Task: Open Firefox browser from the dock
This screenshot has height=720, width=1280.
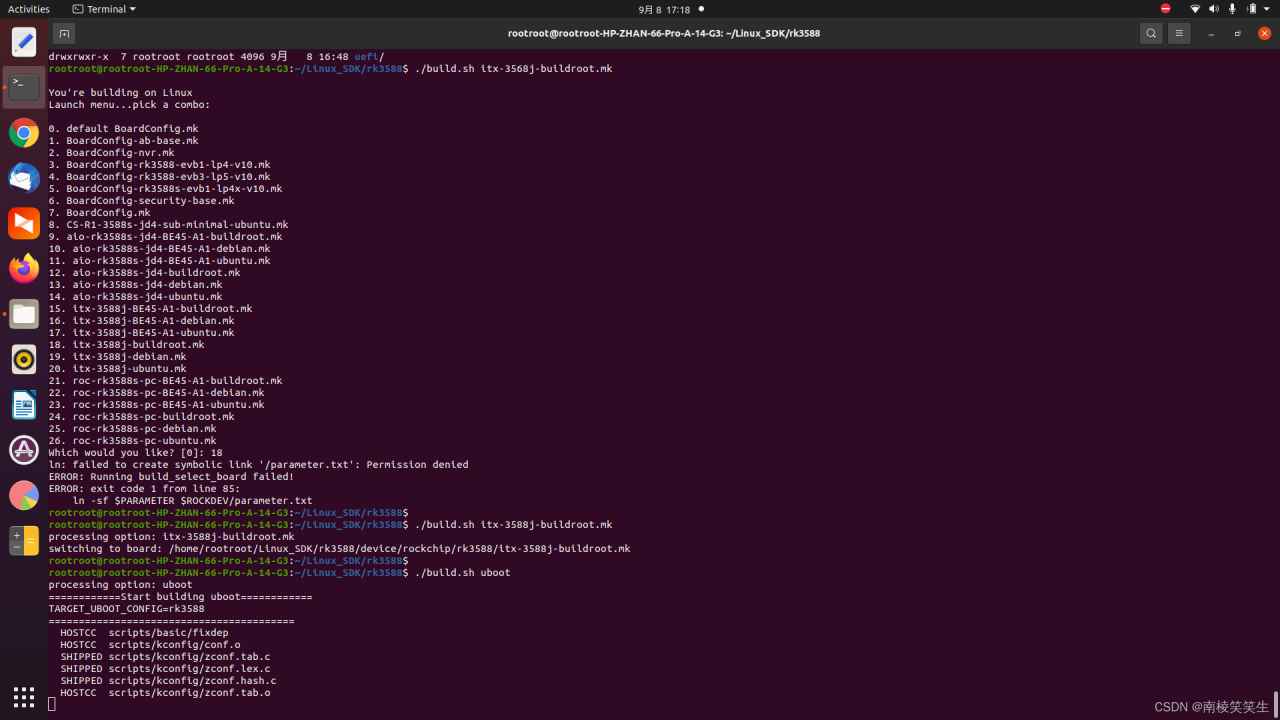Action: (24, 268)
